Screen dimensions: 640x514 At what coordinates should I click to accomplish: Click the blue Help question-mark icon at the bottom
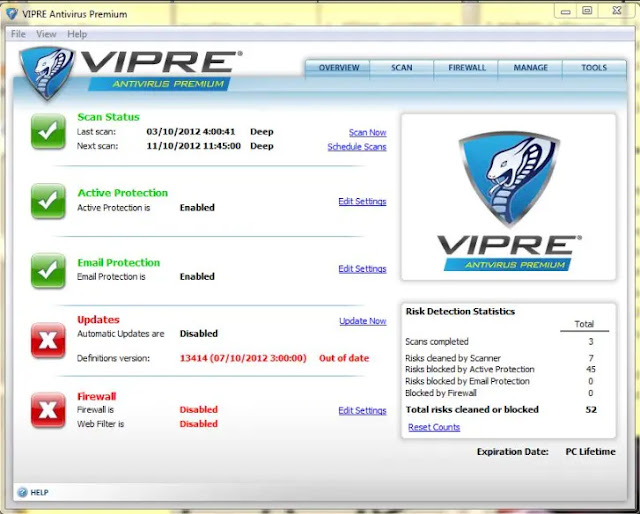coord(22,492)
